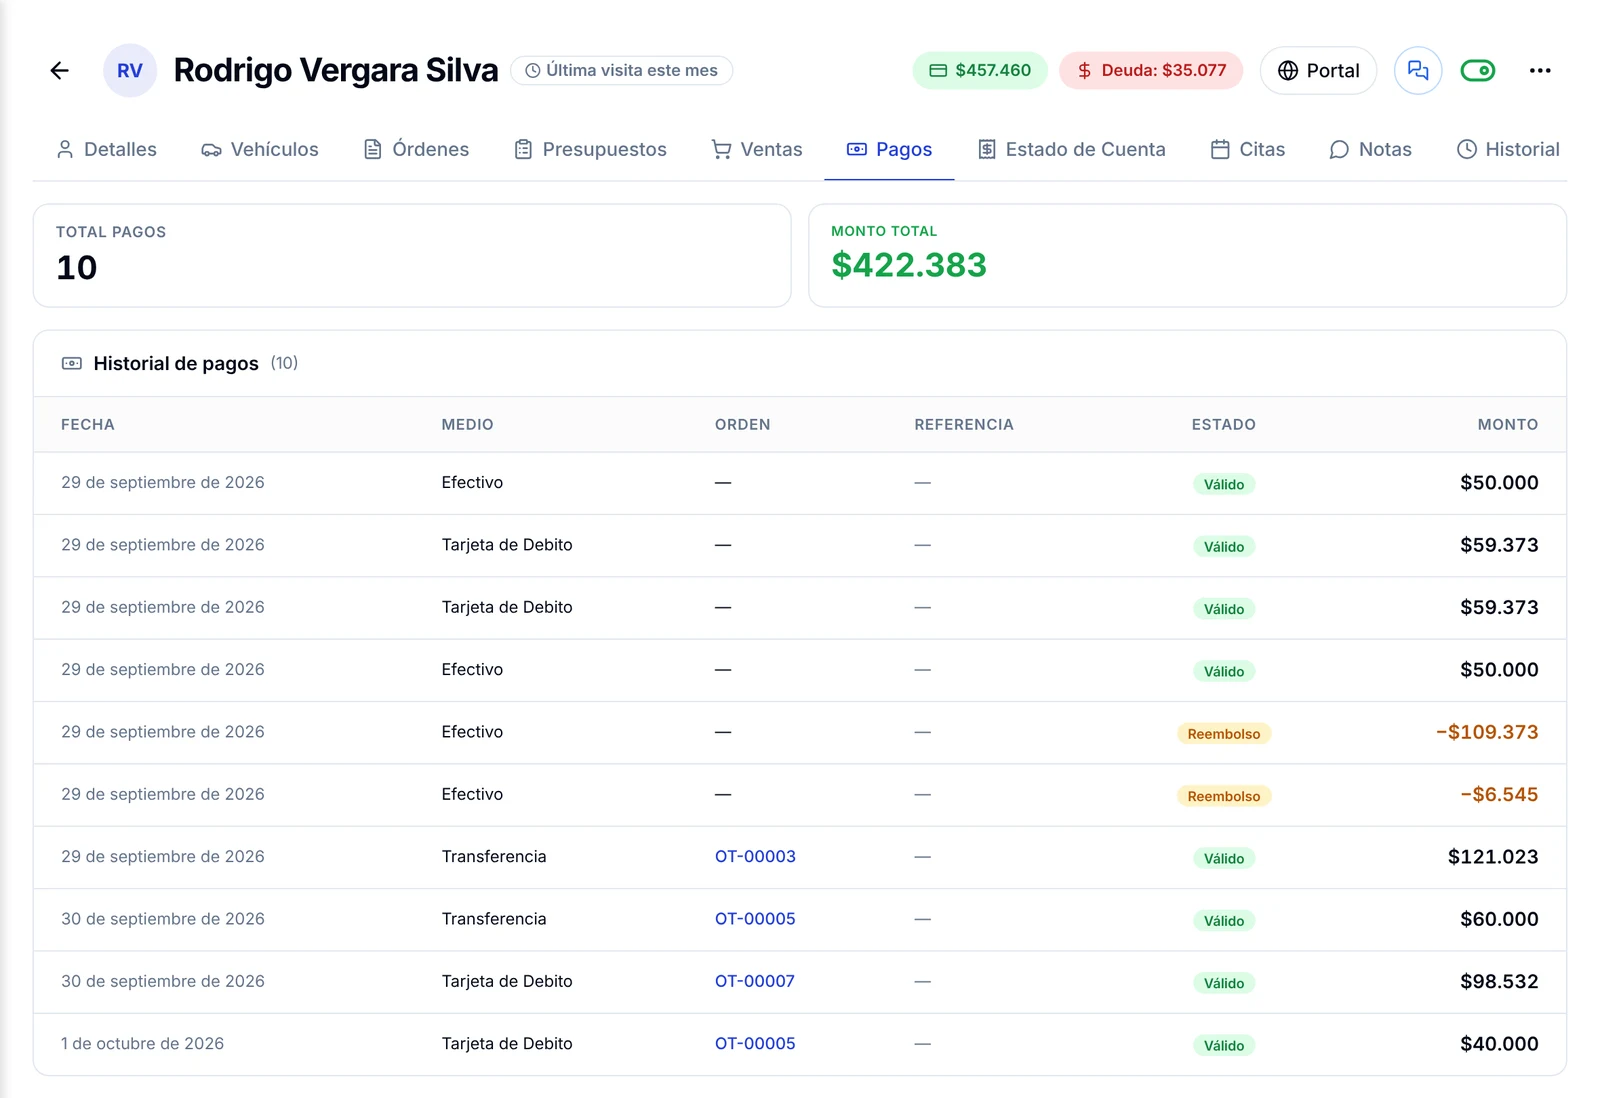Select the Estado de Cuenta tab
The height and width of the screenshot is (1098, 1600).
pyautogui.click(x=1072, y=149)
